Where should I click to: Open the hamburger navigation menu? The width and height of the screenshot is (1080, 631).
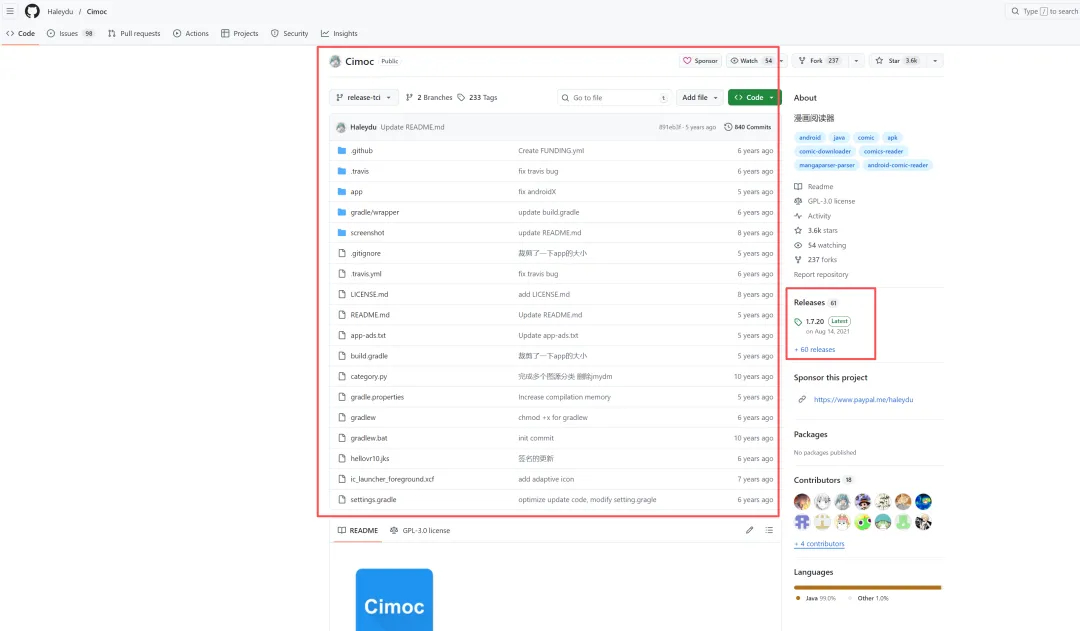(10, 11)
